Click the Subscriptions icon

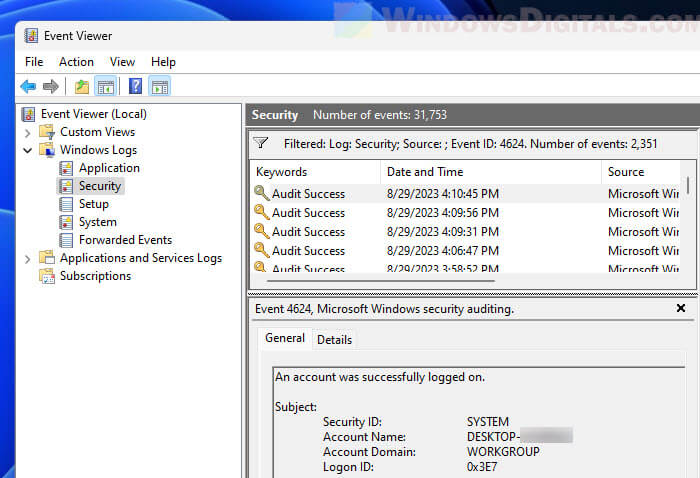(47, 276)
